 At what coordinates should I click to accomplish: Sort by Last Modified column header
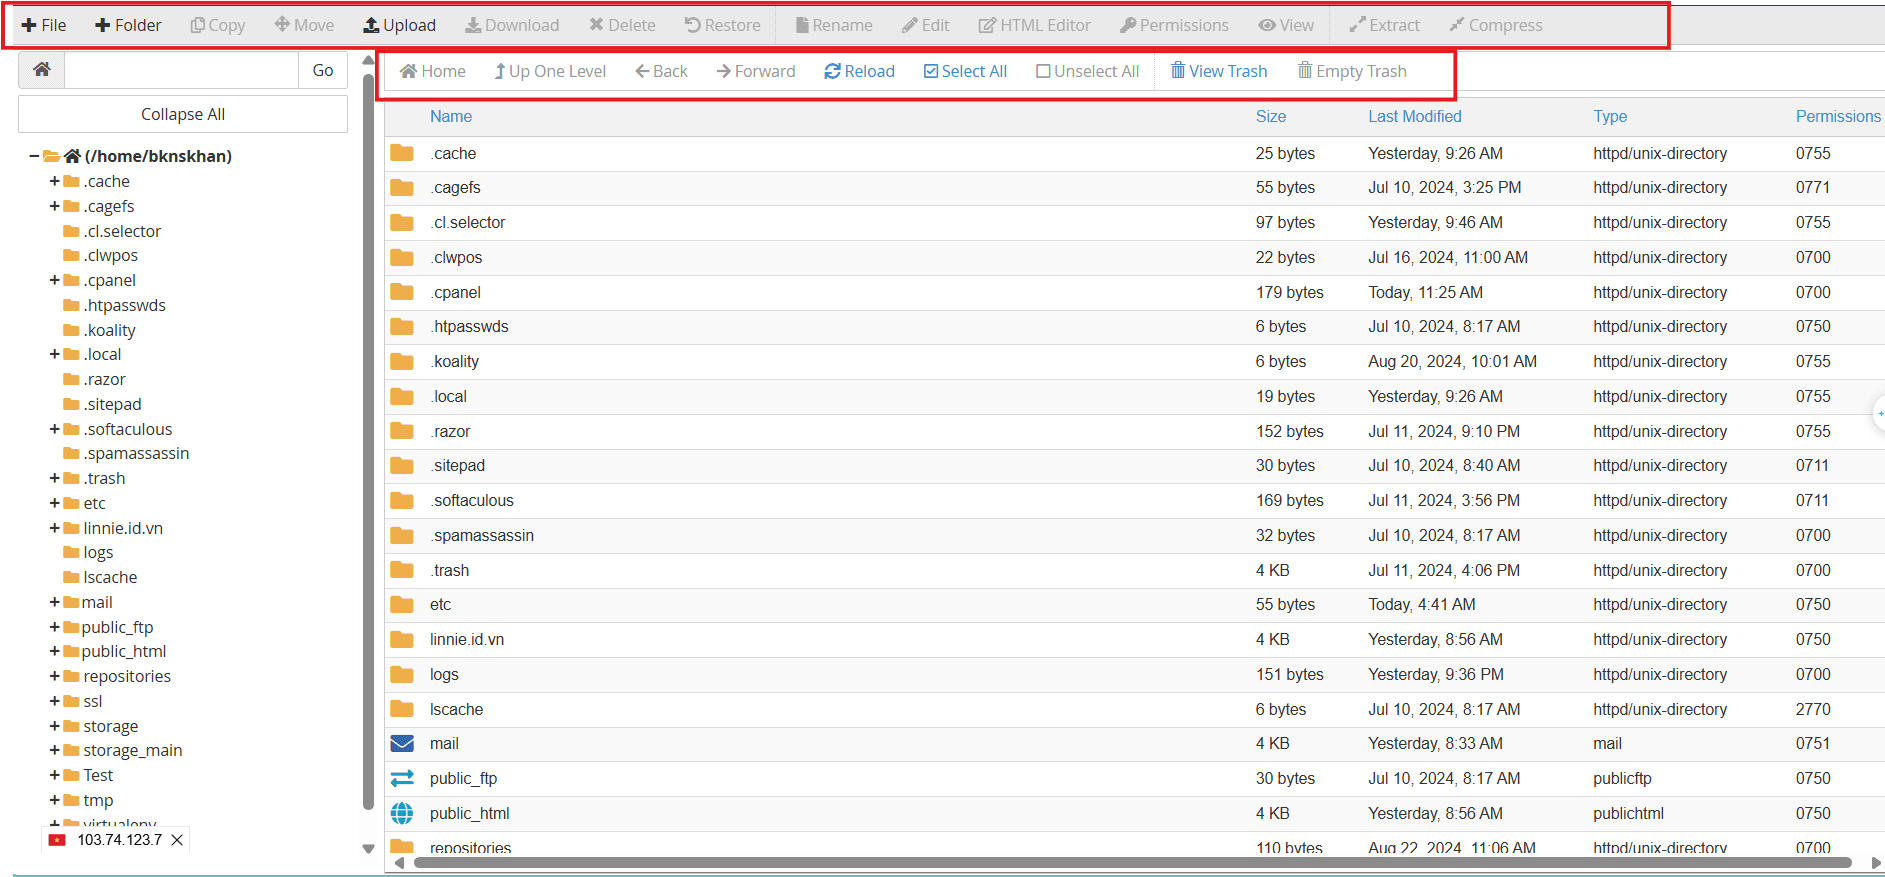(x=1415, y=116)
